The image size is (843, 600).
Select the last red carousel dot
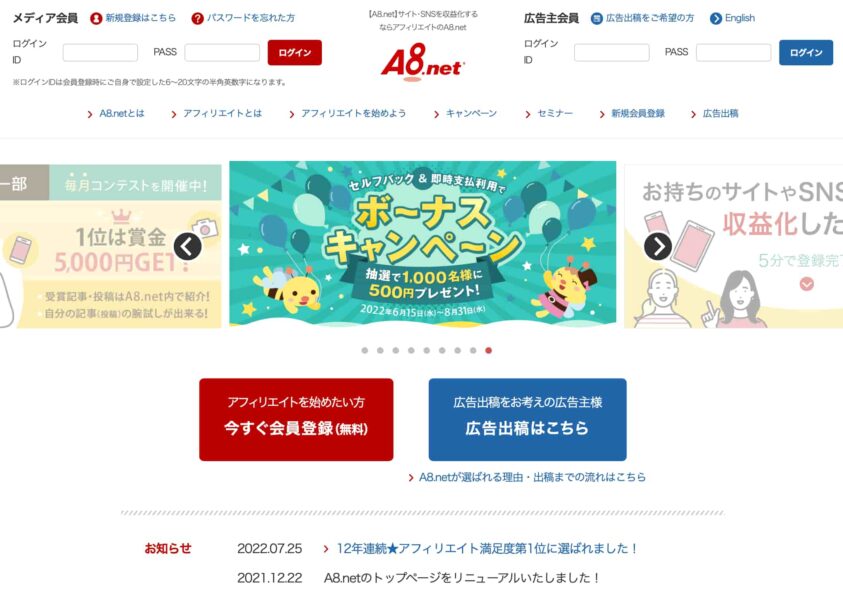(x=488, y=351)
